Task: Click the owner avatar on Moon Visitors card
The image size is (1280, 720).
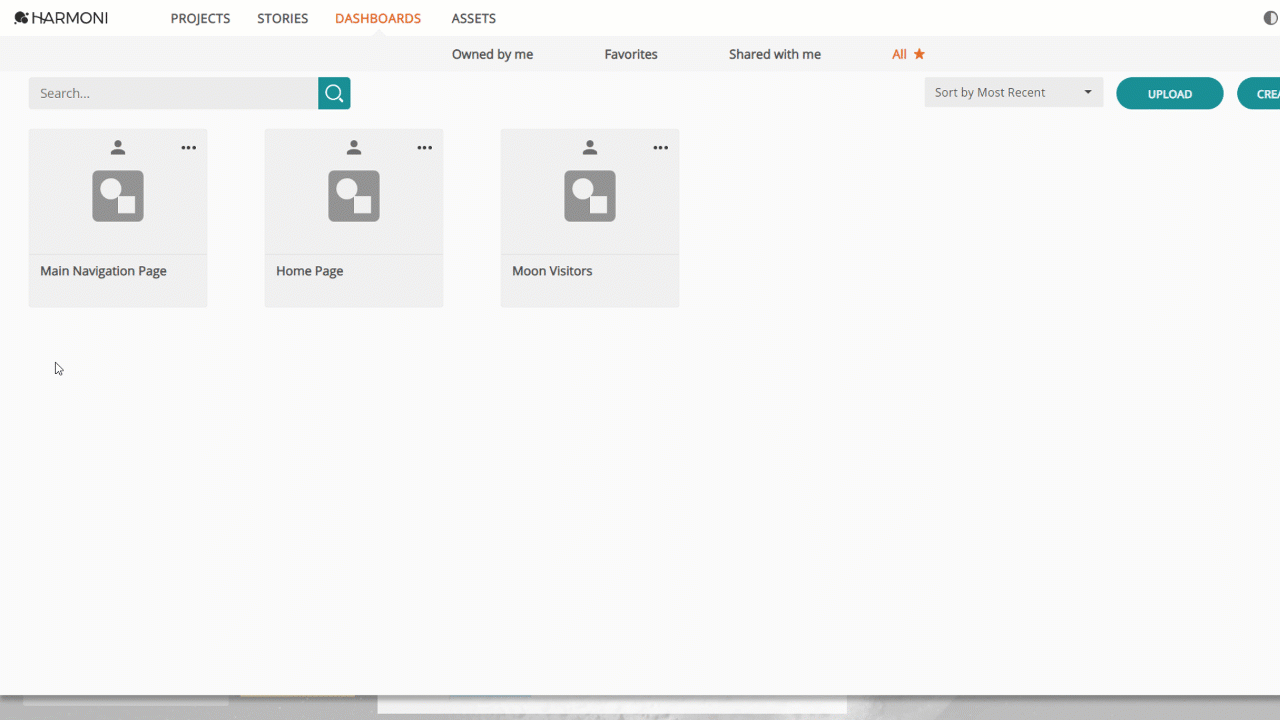Action: 589,146
